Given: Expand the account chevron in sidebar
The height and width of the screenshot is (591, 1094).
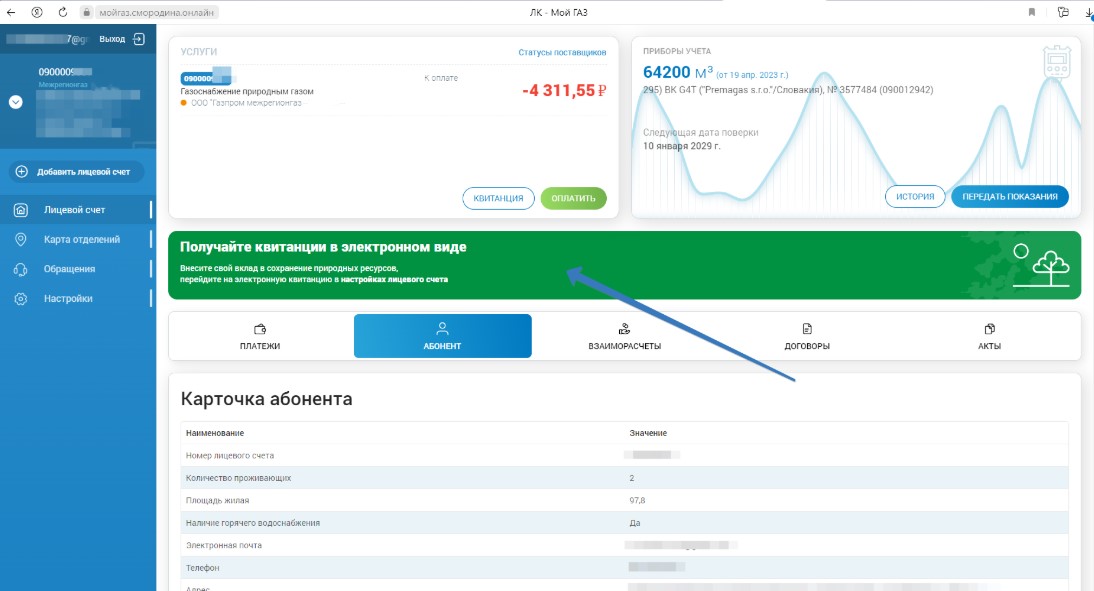Looking at the screenshot, I should [x=16, y=102].
